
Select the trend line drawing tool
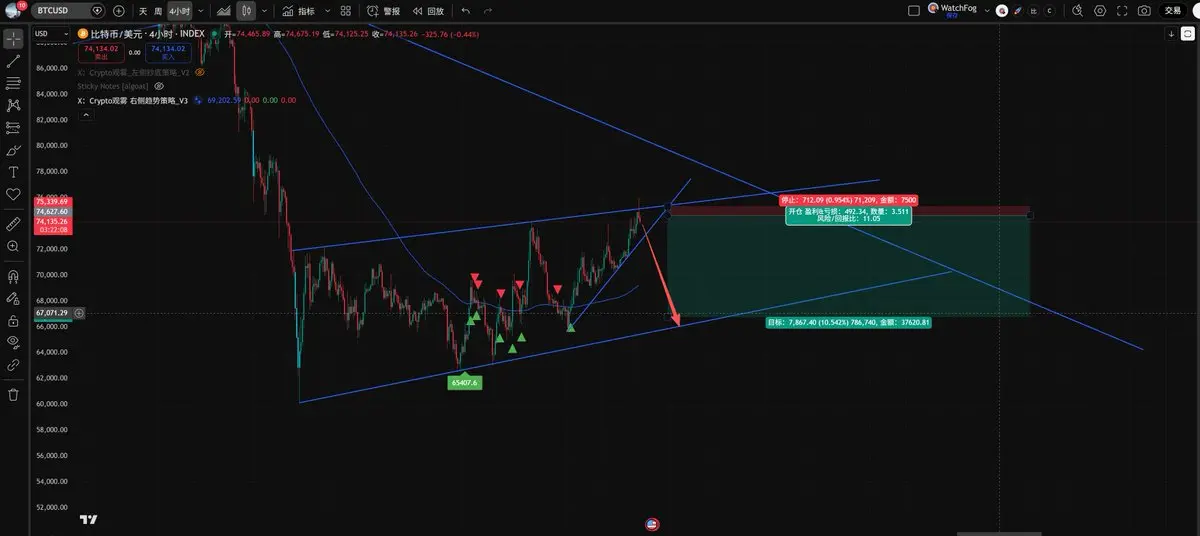[x=13, y=61]
